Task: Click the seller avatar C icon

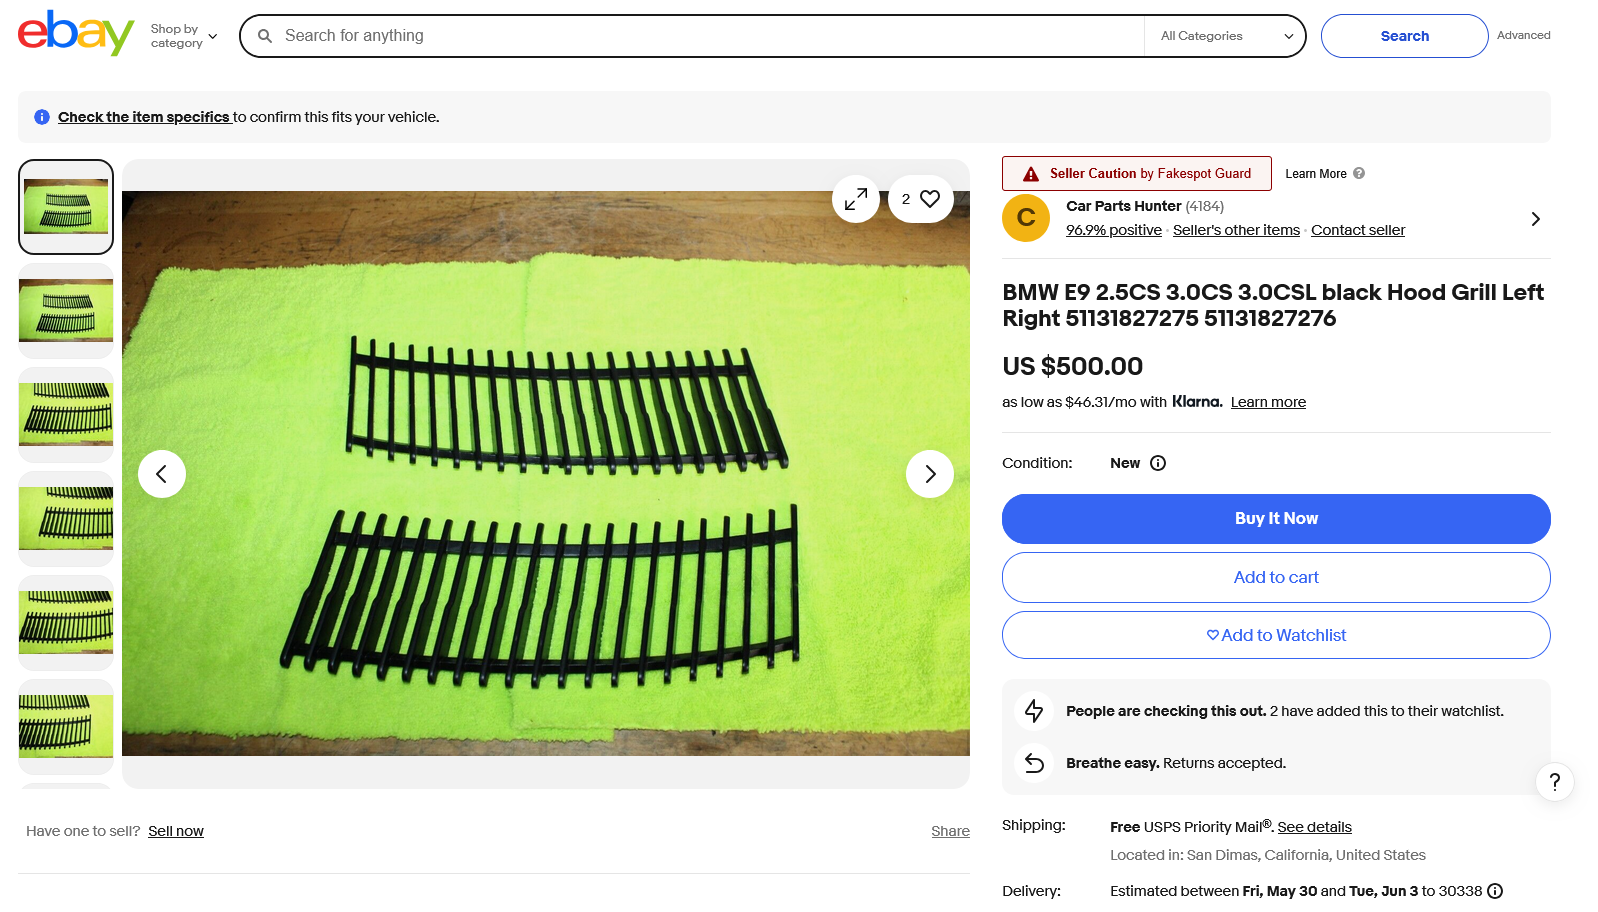Action: pyautogui.click(x=1026, y=218)
